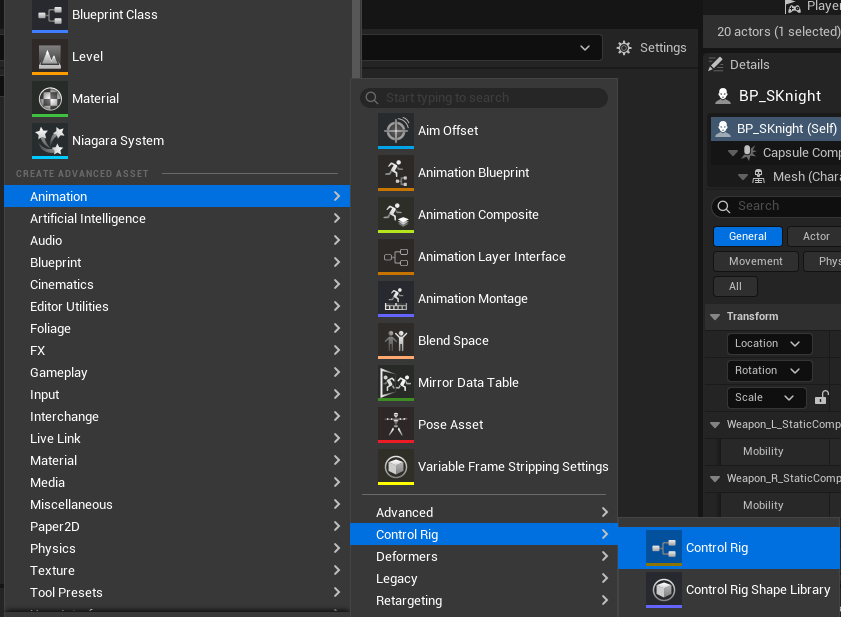Open the Audio submenu

[177, 240]
